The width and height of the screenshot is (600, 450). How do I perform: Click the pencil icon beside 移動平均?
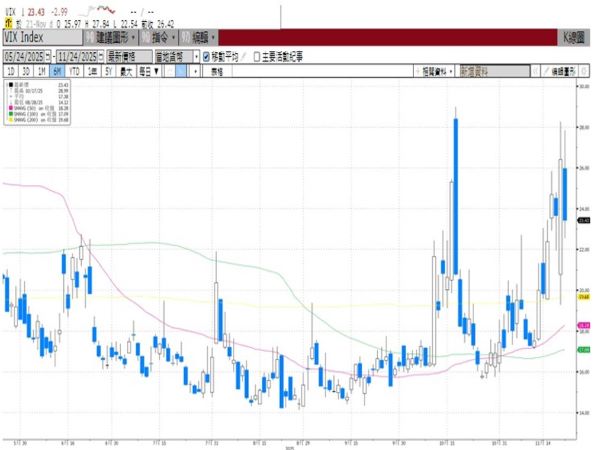245,57
